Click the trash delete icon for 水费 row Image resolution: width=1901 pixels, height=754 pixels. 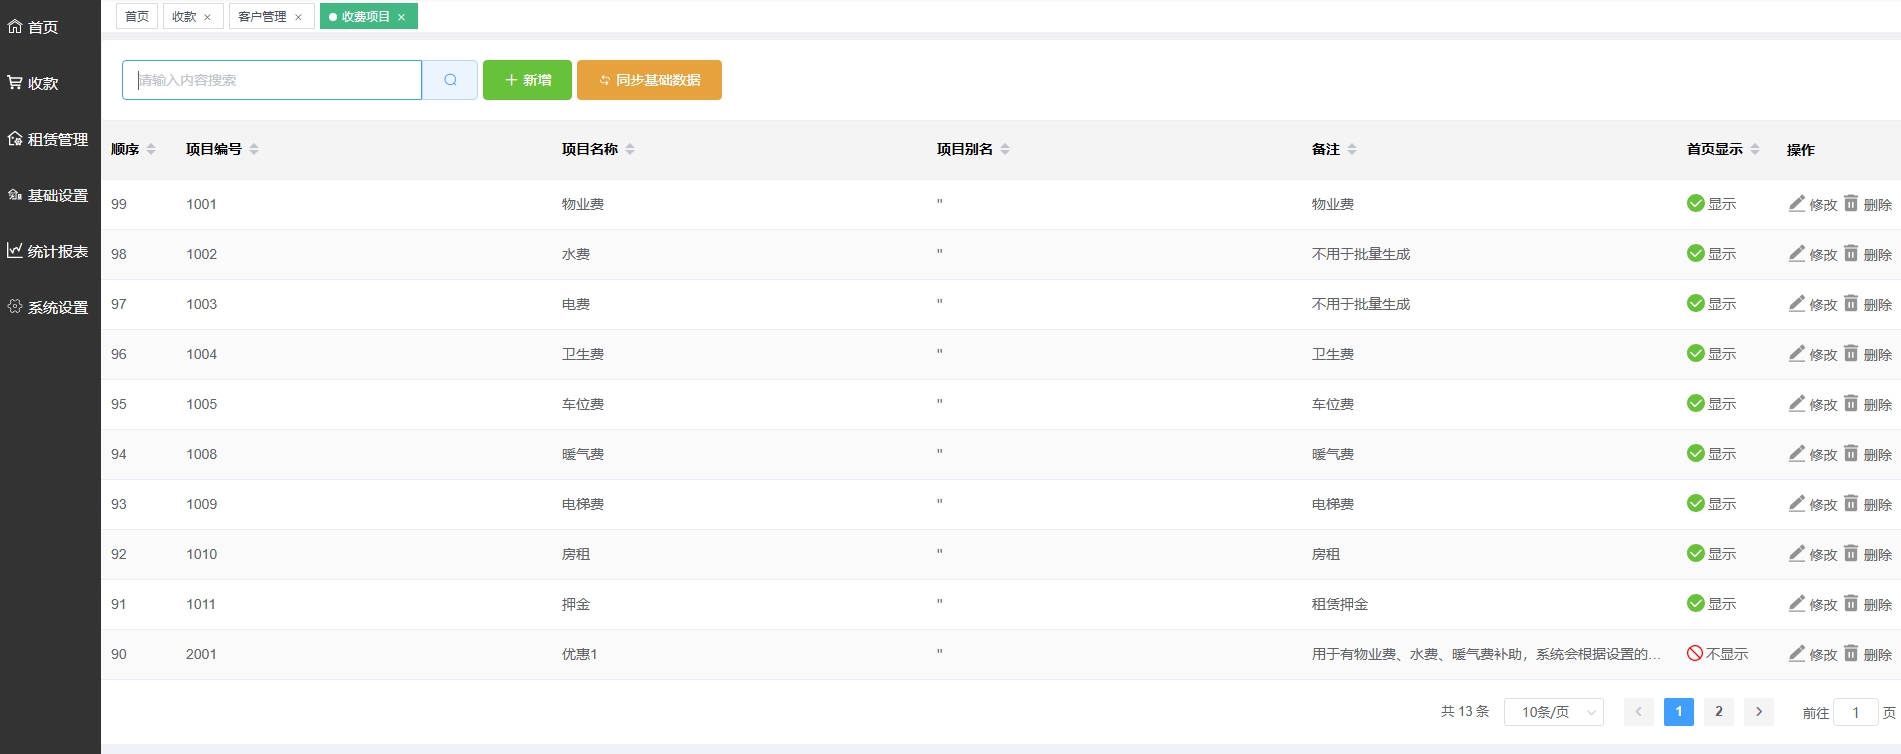[1851, 254]
